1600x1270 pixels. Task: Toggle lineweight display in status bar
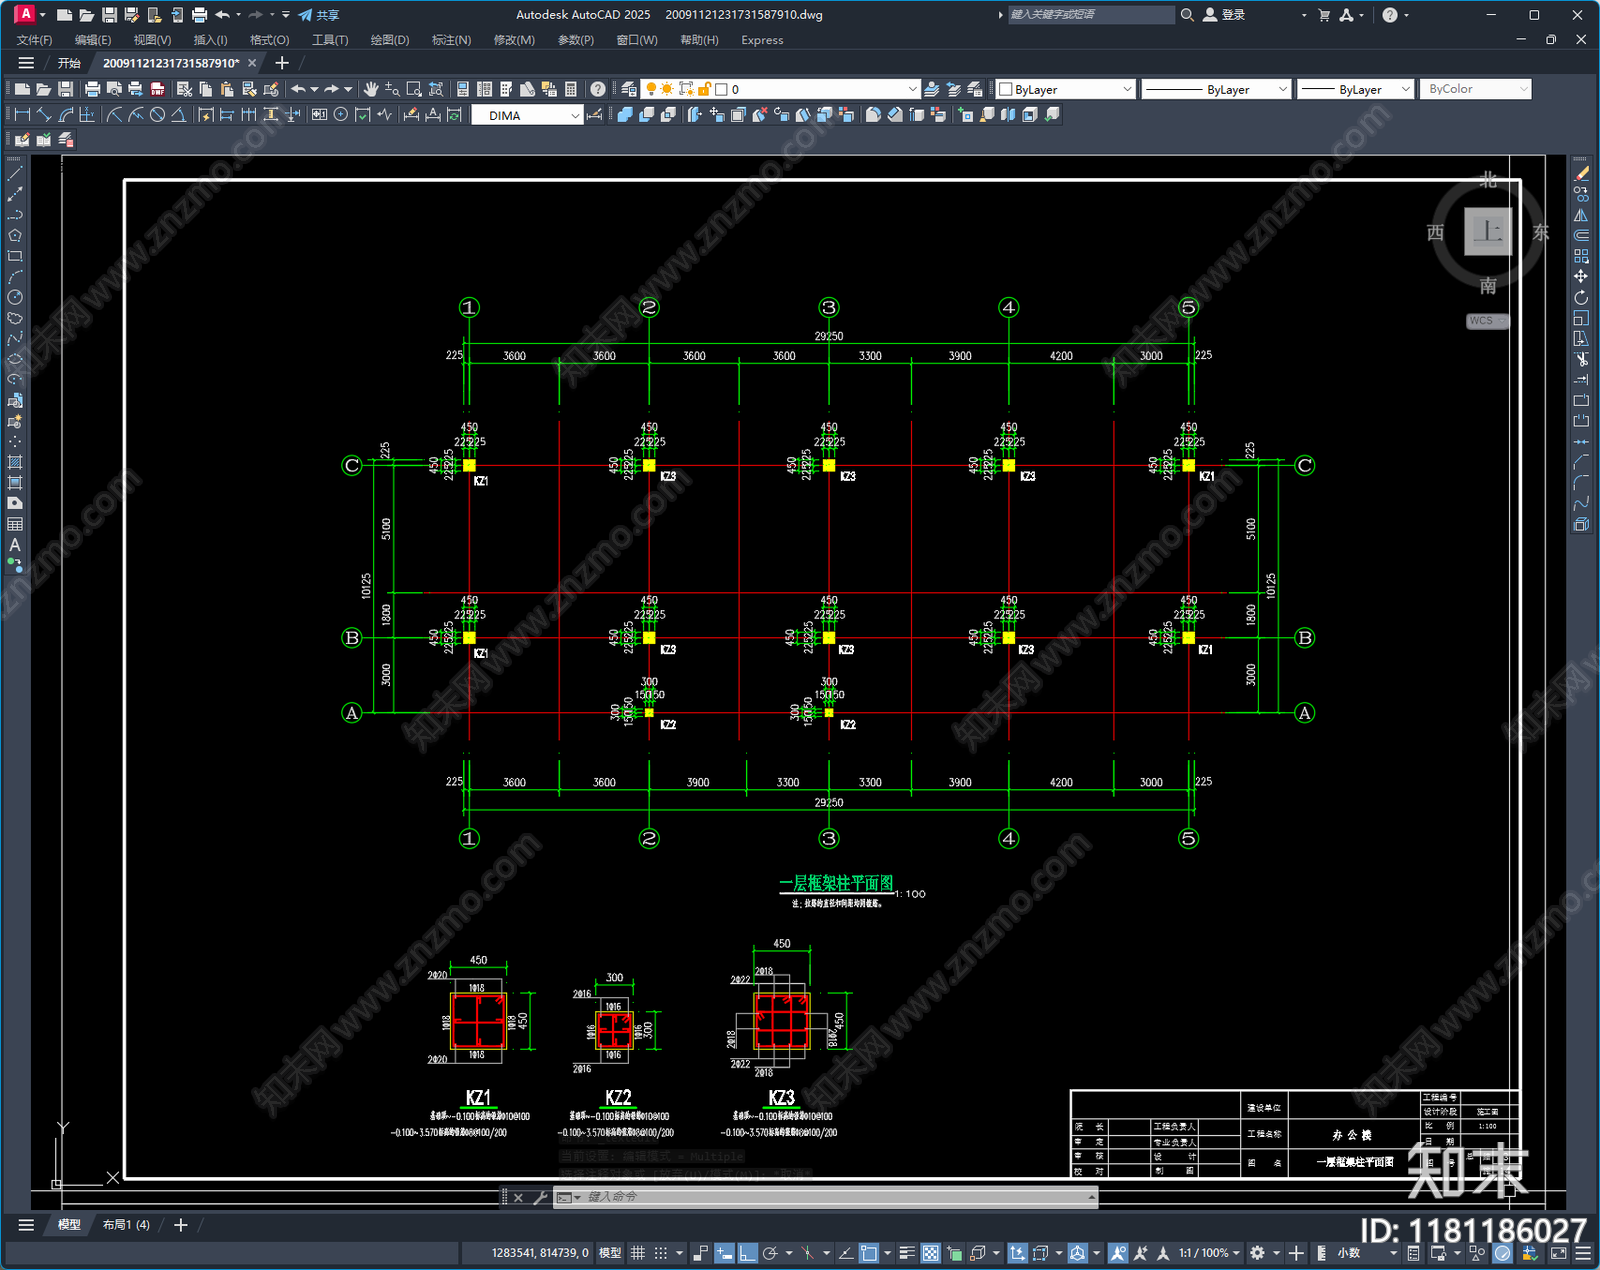click(x=907, y=1253)
